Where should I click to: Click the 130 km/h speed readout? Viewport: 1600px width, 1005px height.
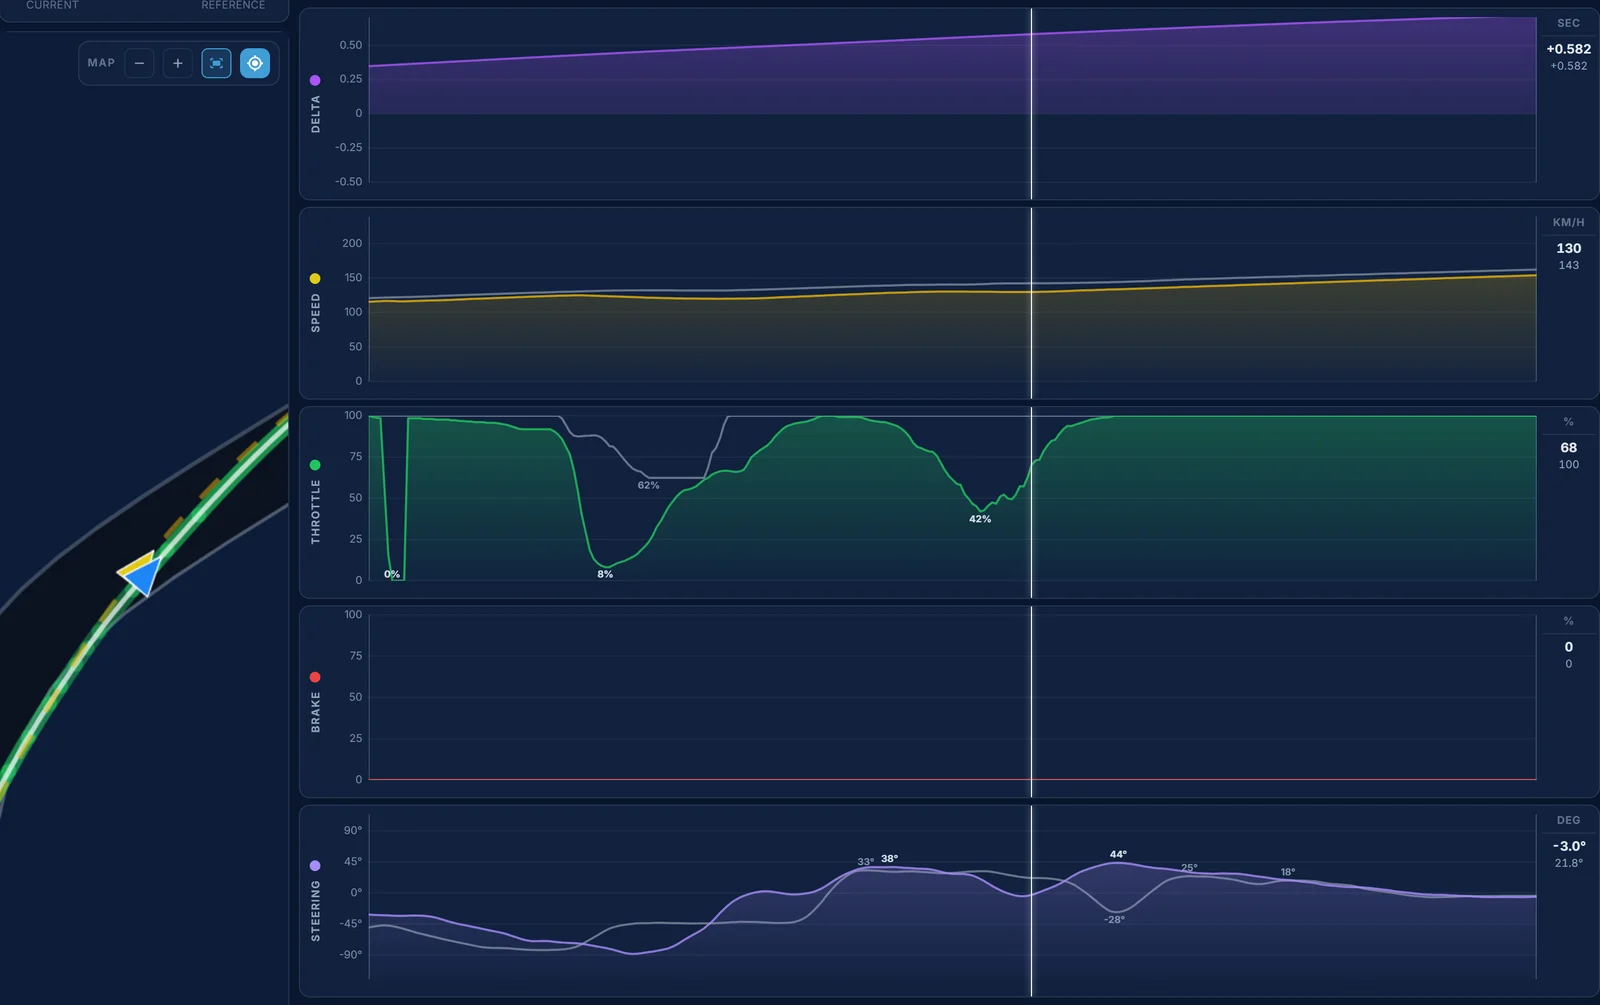click(x=1568, y=248)
